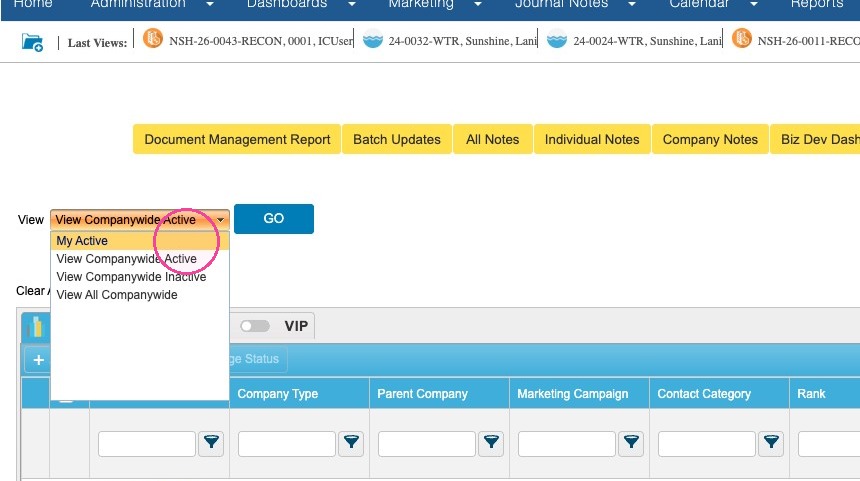Click the plus add-row button
The width and height of the screenshot is (860, 481).
[38, 360]
